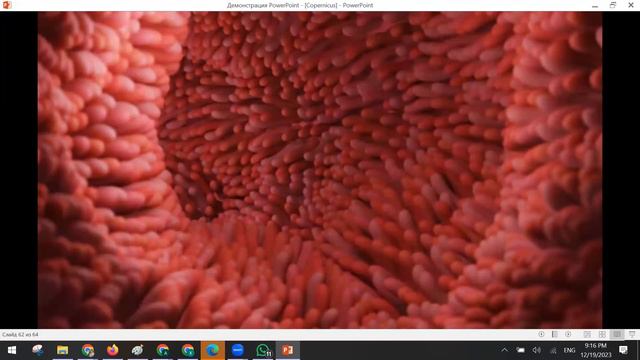The height and width of the screenshot is (360, 640).
Task: Close the PowerPoint presentation window
Action: 631,5
